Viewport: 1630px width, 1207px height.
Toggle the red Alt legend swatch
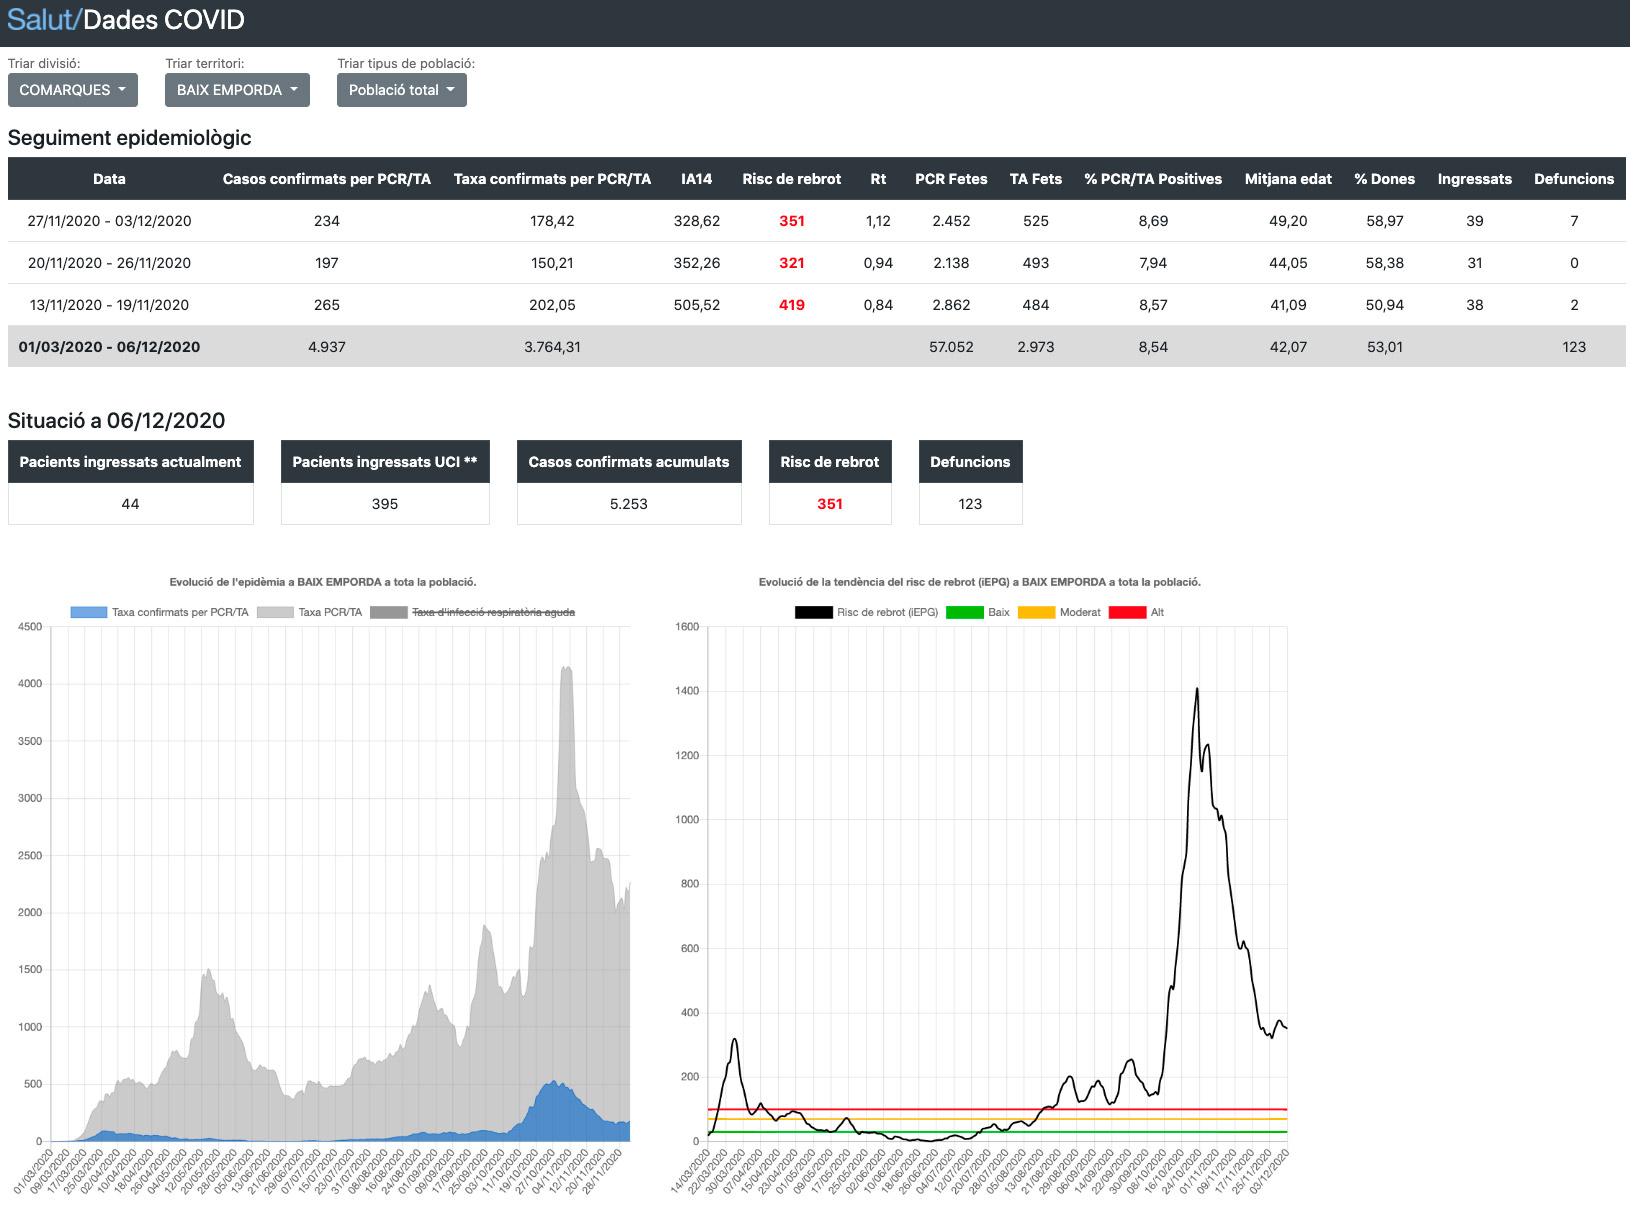(1128, 612)
